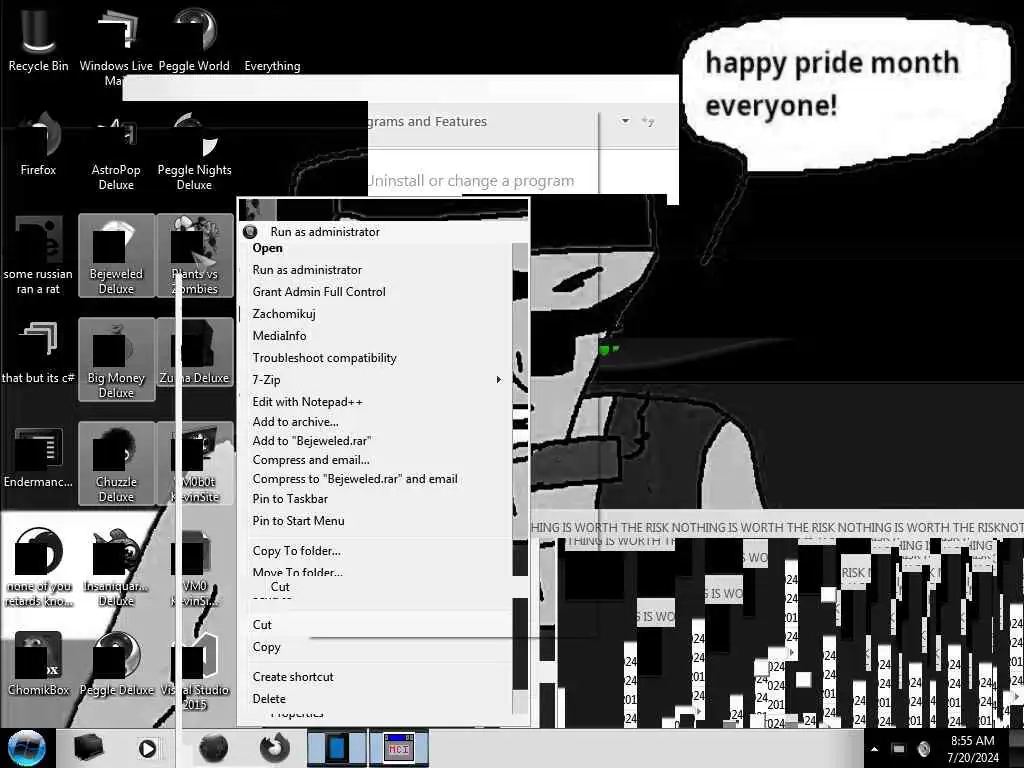1024x768 pixels.
Task: Select the Peggle Deluxe desktop icon
Action: tap(116, 664)
